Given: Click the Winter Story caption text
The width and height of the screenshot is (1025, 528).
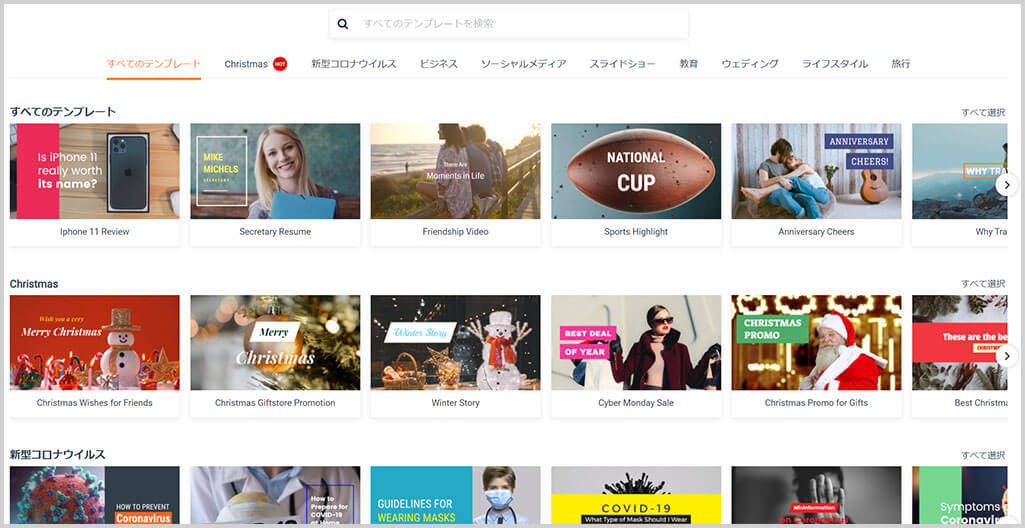Looking at the screenshot, I should [x=456, y=403].
